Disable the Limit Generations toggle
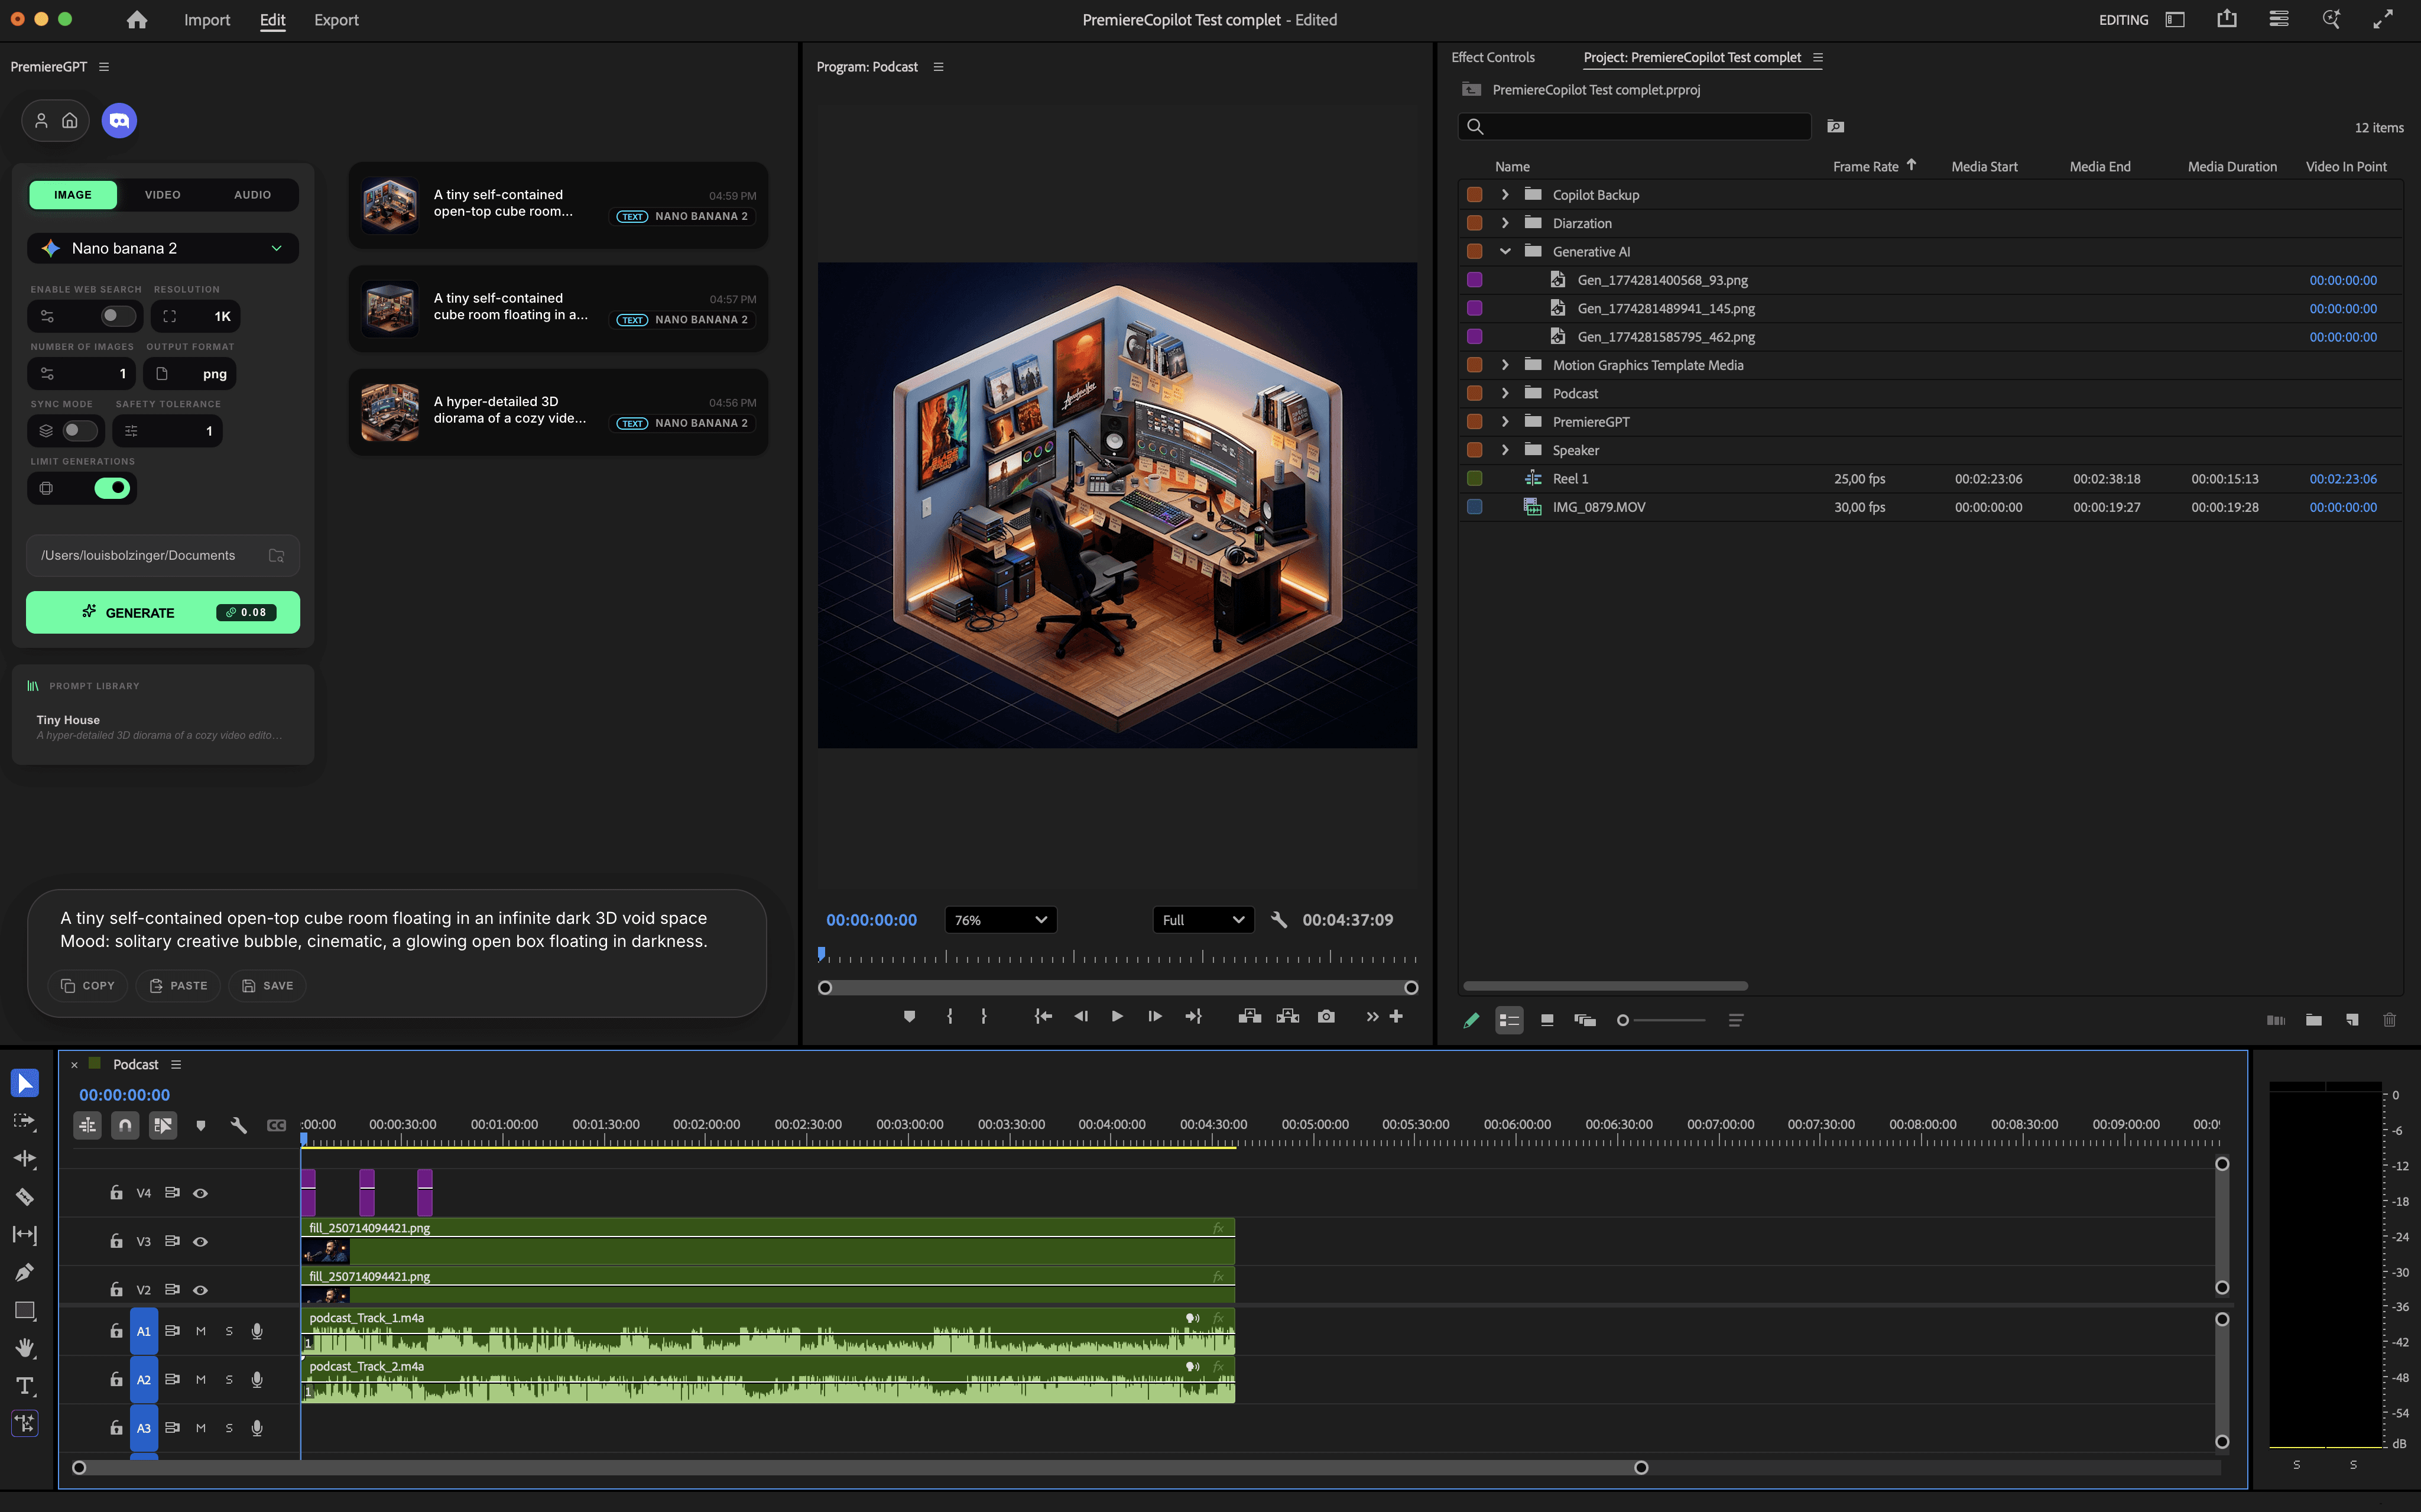This screenshot has width=2421, height=1512. pyautogui.click(x=113, y=488)
